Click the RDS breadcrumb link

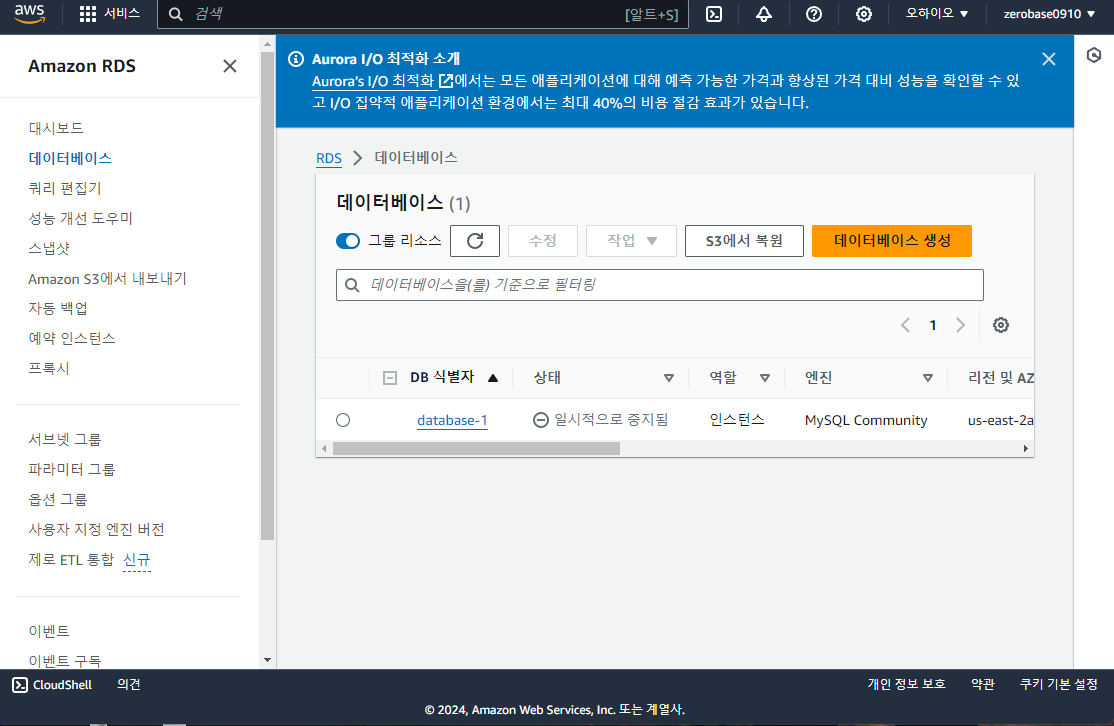(x=329, y=158)
